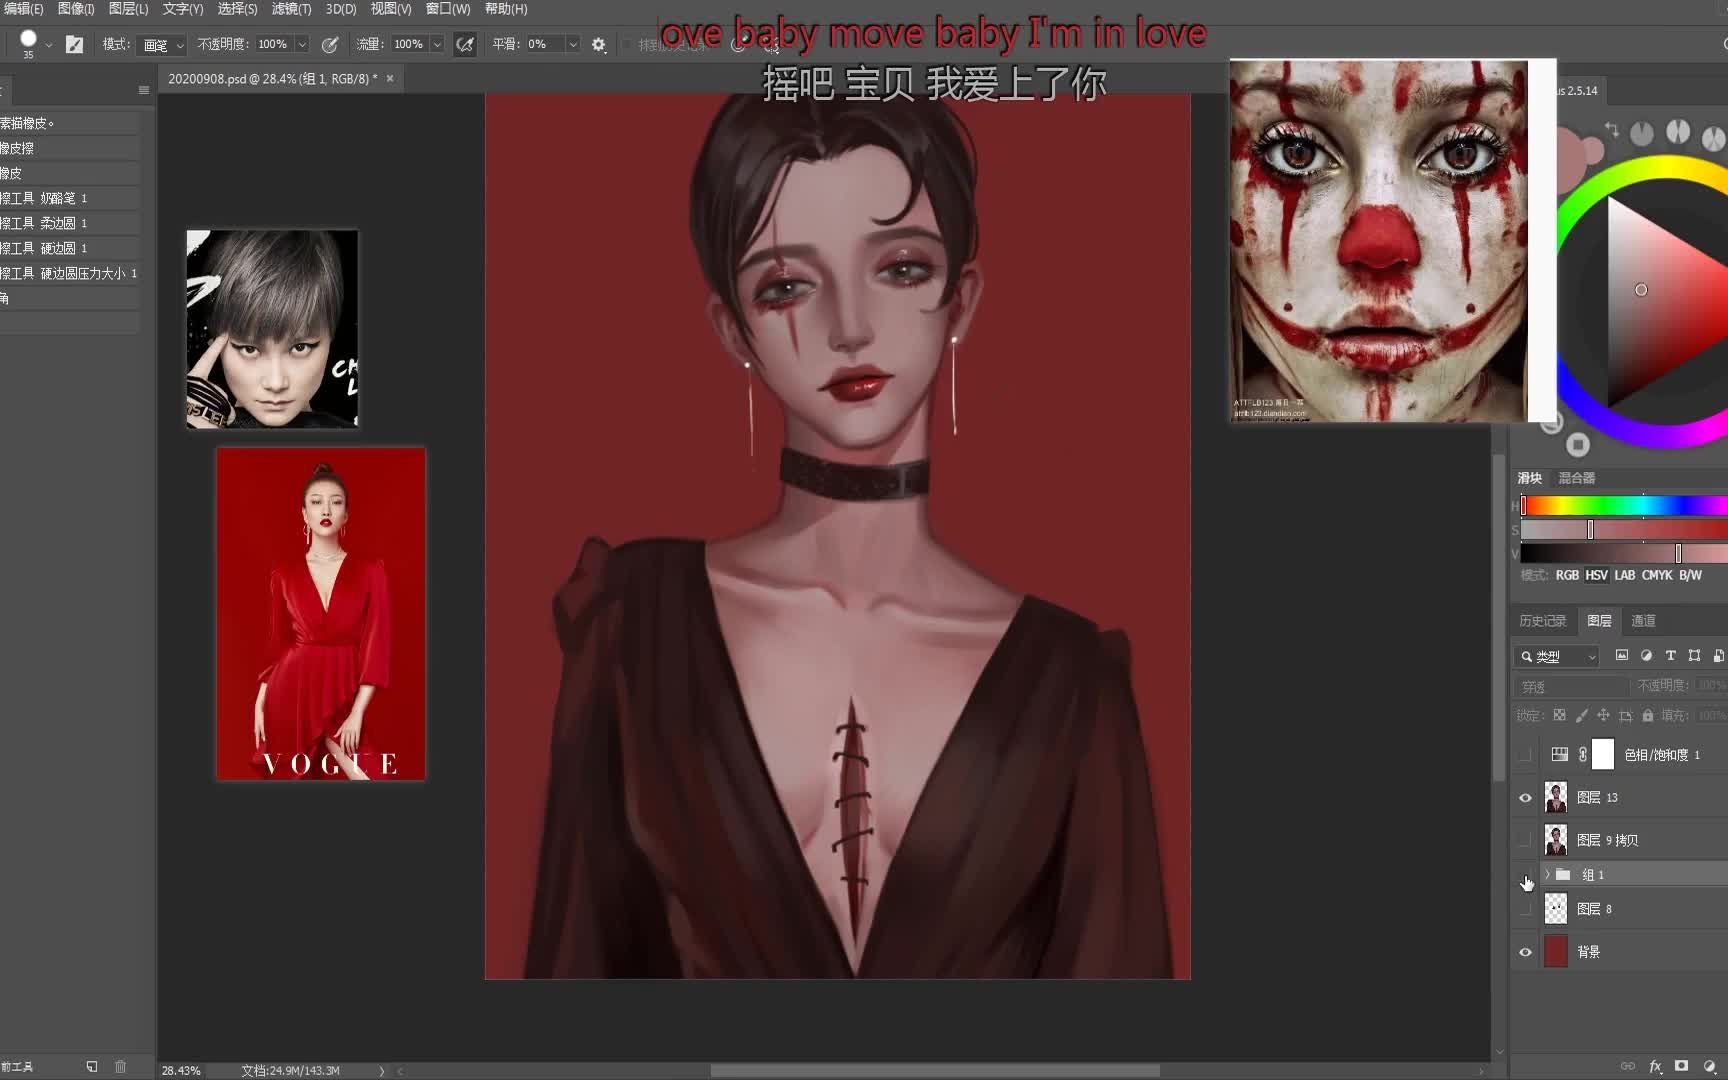Lock image pixels brush icon

coord(1581,715)
